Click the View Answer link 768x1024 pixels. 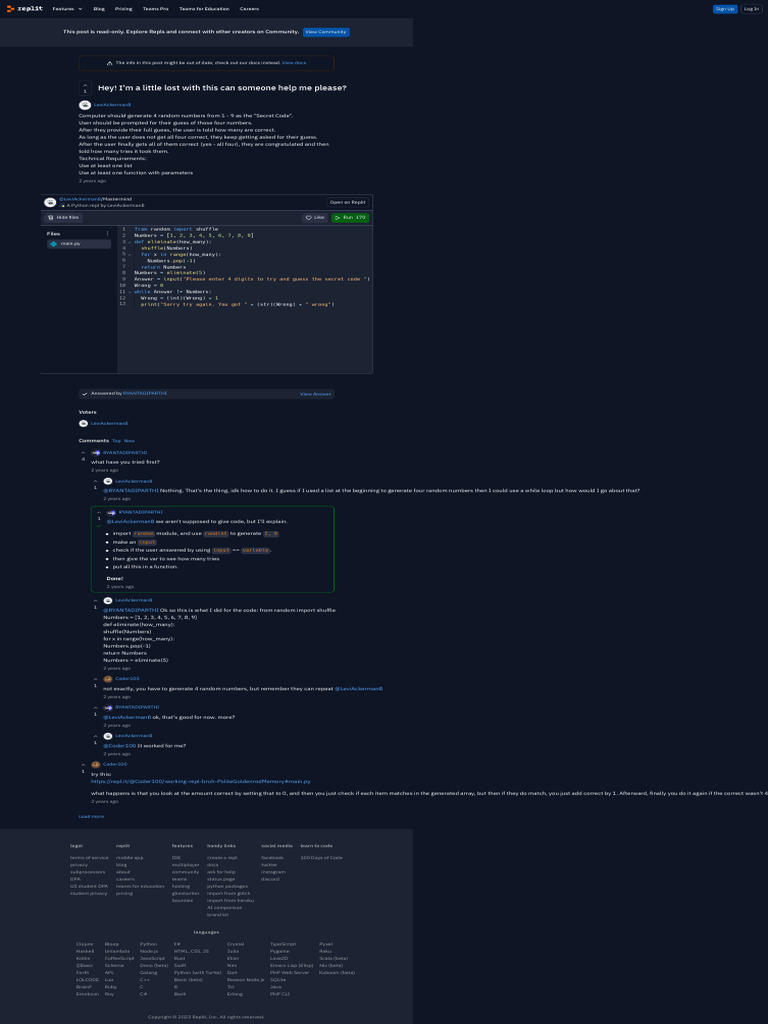click(x=315, y=394)
